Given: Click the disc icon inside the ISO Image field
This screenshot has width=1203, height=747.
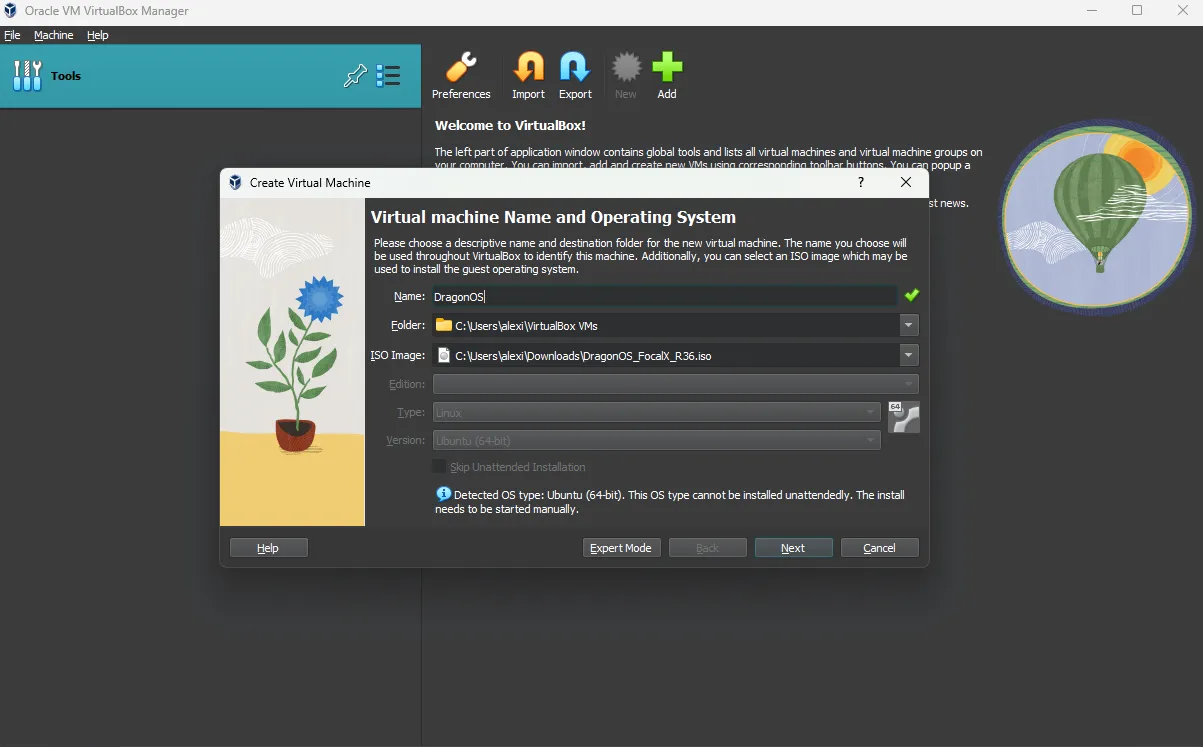Looking at the screenshot, I should (x=442, y=355).
